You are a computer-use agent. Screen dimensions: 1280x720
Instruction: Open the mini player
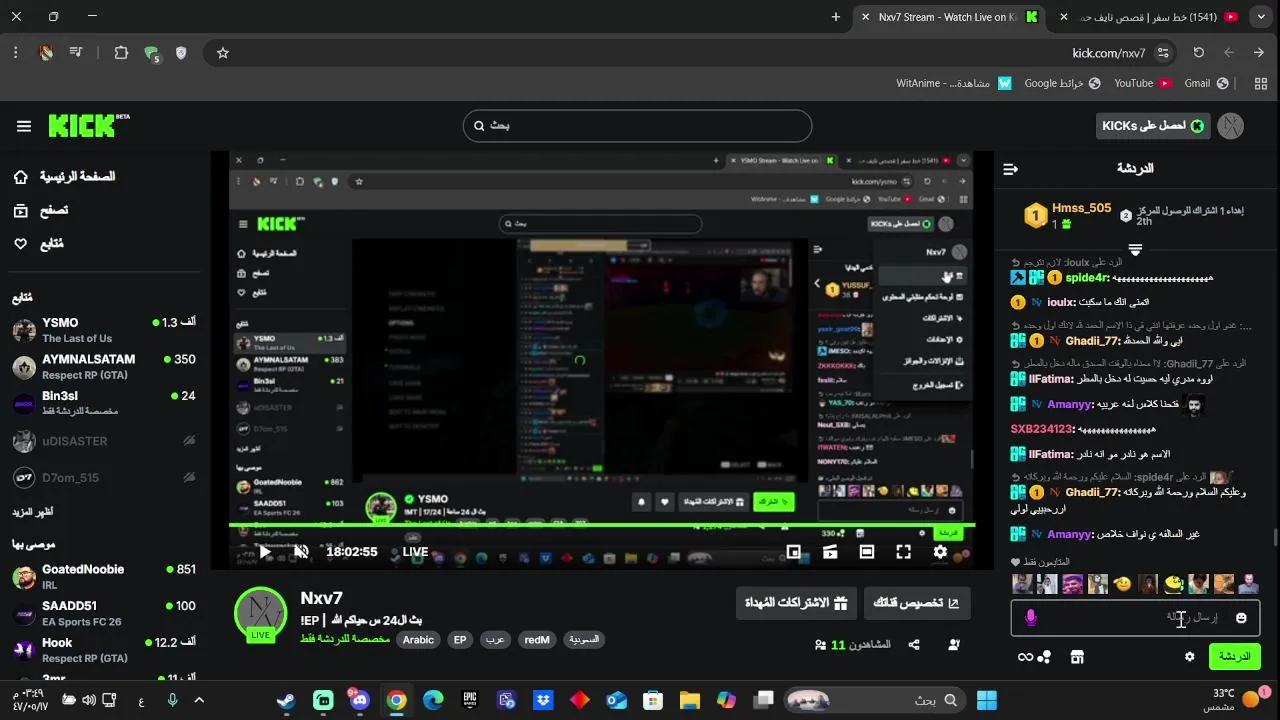[x=793, y=552]
